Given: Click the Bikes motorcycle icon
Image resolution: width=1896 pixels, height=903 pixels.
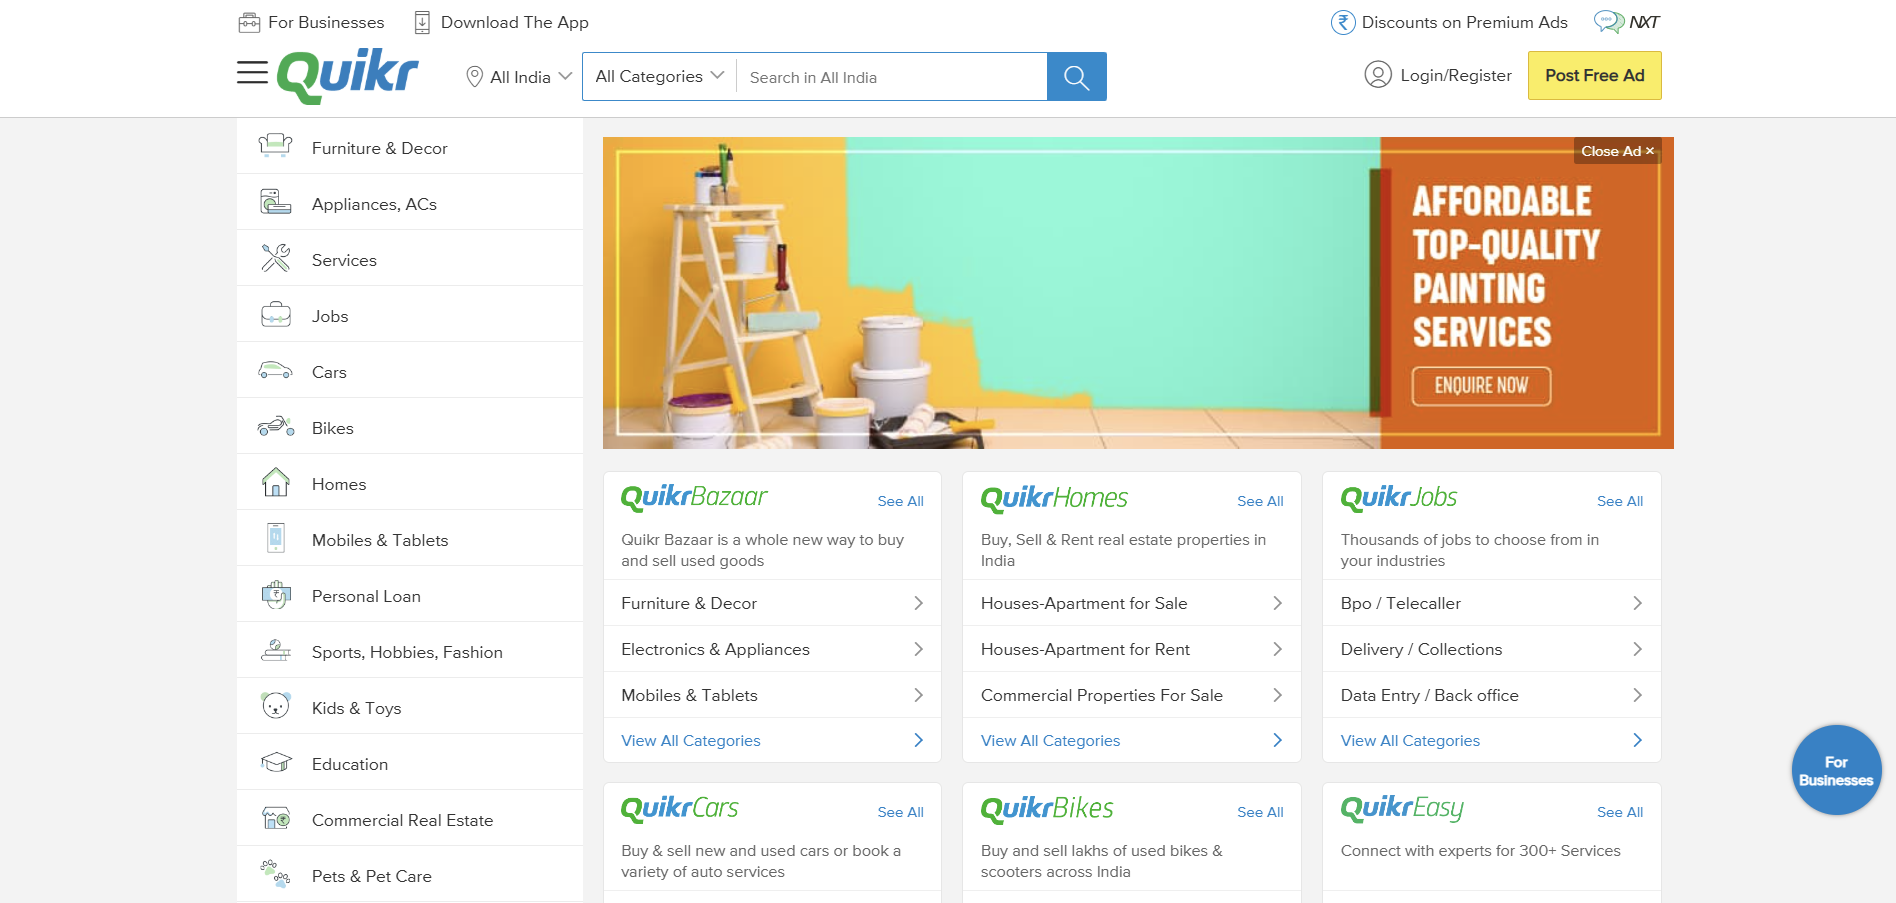Looking at the screenshot, I should pyautogui.click(x=276, y=426).
